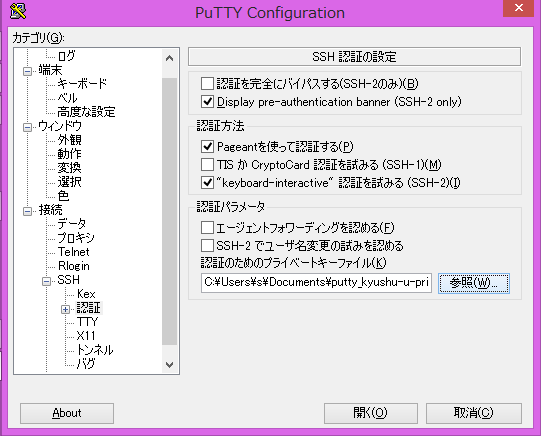The height and width of the screenshot is (436, 541).
Task: Click the 開く(O) button
Action: [371, 413]
